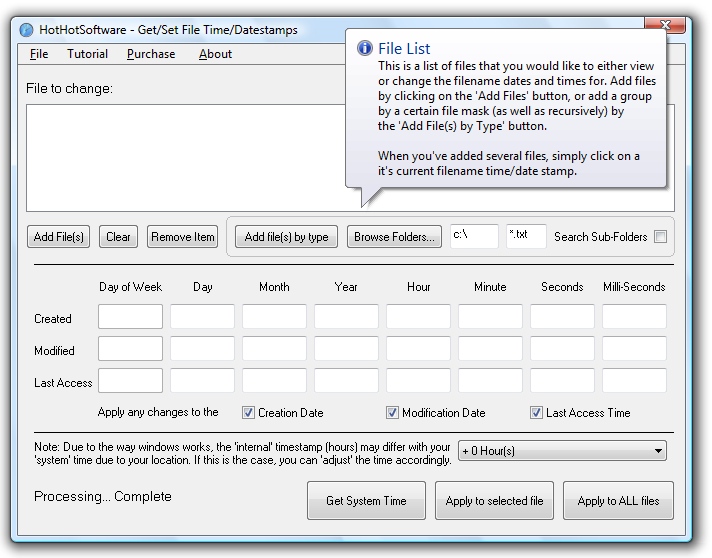The image size is (712, 558).
Task: Open the File menu
Action: [x=39, y=54]
